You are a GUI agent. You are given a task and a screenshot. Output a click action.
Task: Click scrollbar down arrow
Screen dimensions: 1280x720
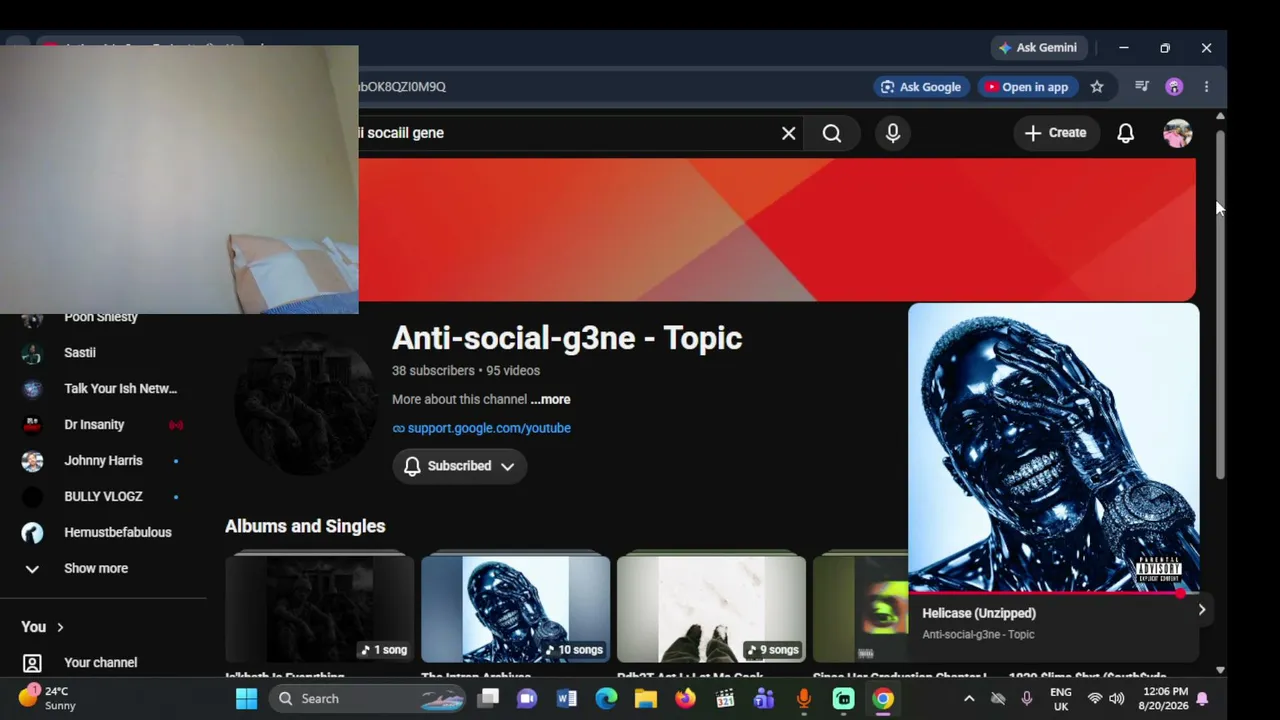[x=1220, y=670]
